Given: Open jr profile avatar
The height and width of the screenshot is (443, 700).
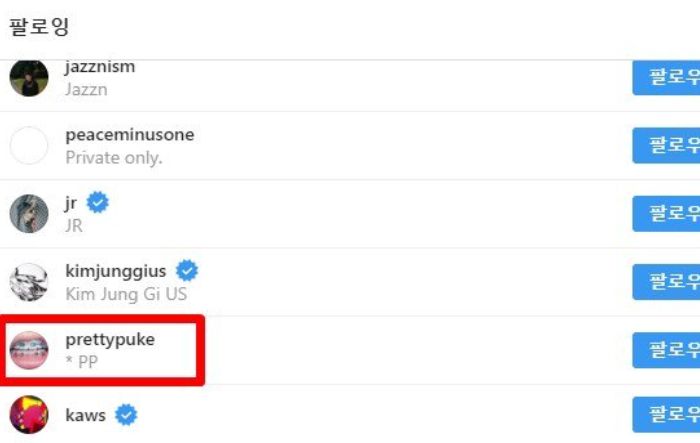Looking at the screenshot, I should click(x=29, y=214).
